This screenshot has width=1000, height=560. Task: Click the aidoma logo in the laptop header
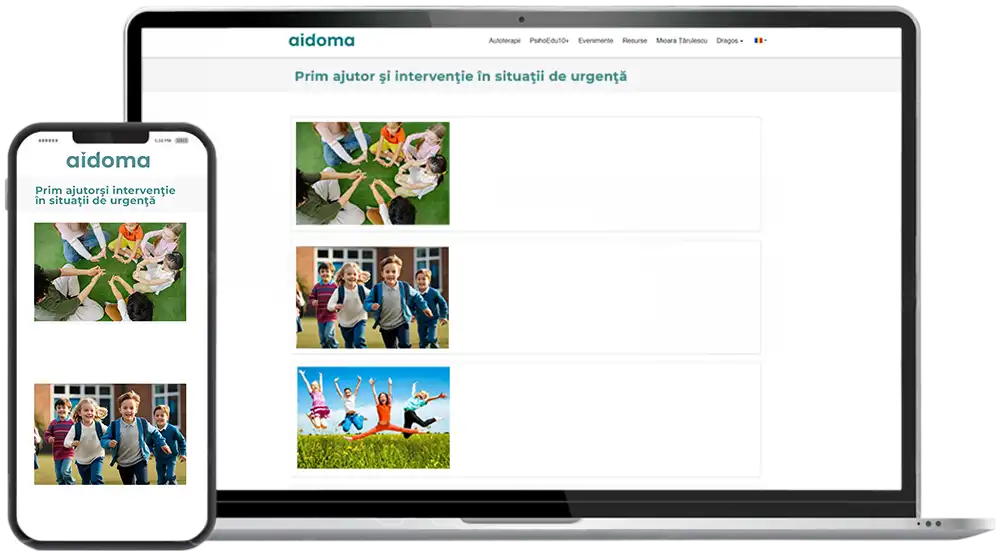pos(321,40)
